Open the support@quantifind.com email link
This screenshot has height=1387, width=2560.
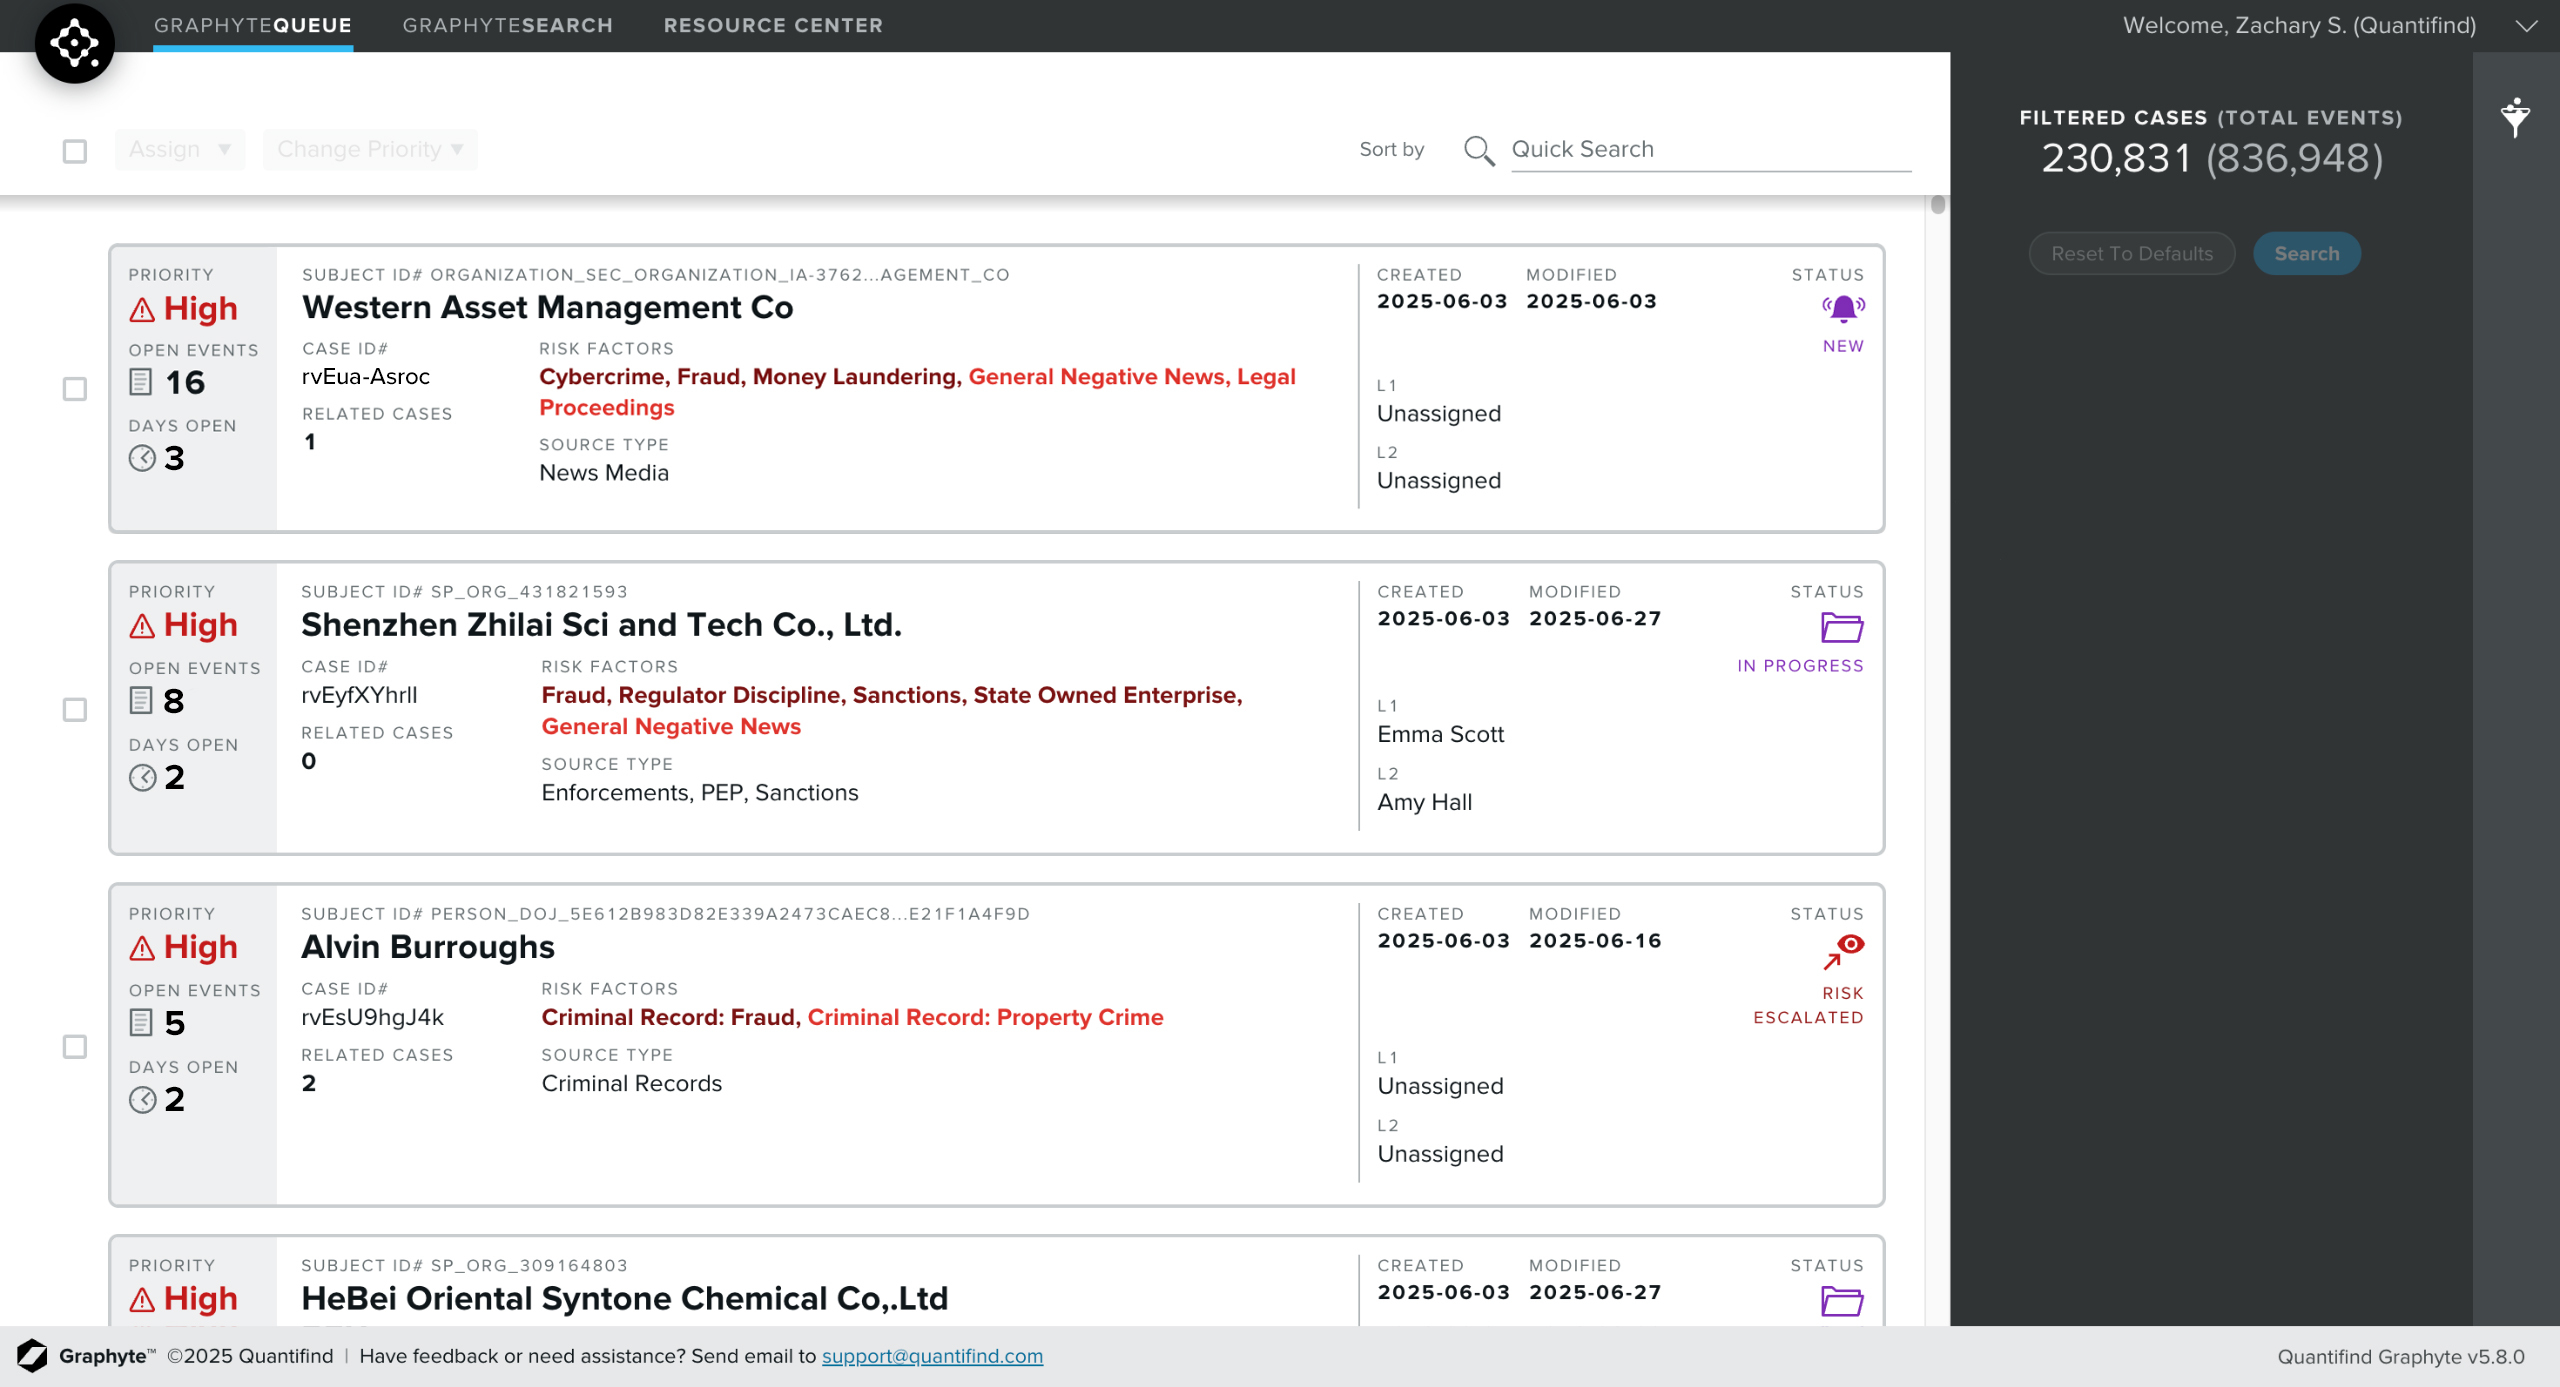932,1357
